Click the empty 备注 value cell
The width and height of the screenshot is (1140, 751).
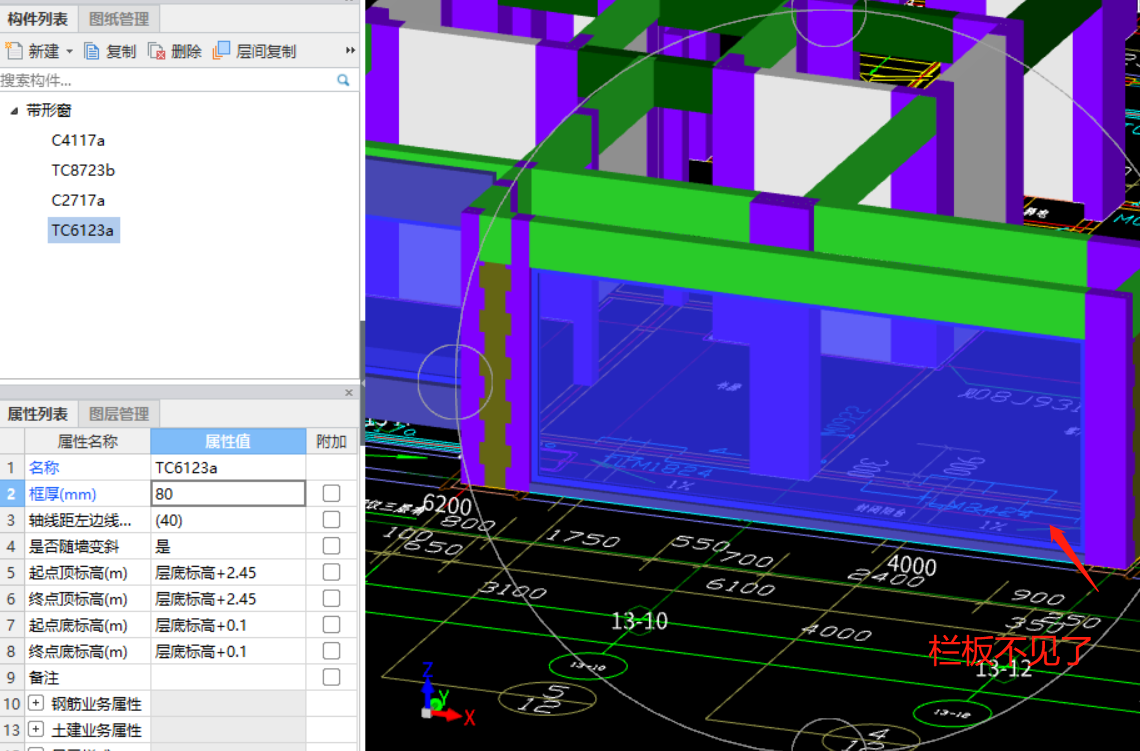(228, 677)
